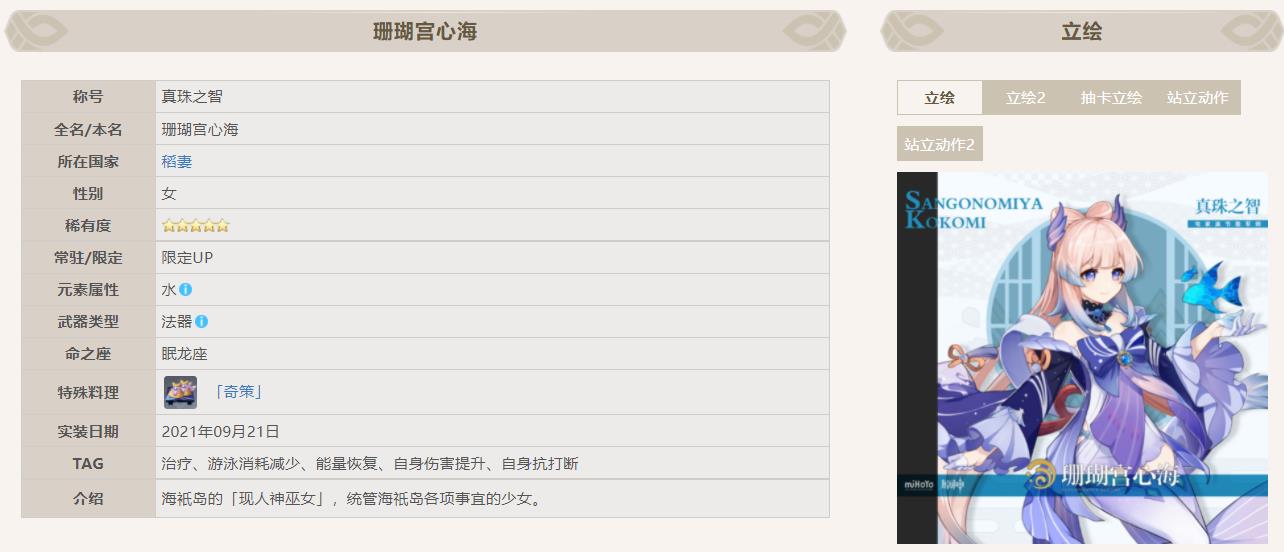Select the 女 gender value

click(169, 193)
